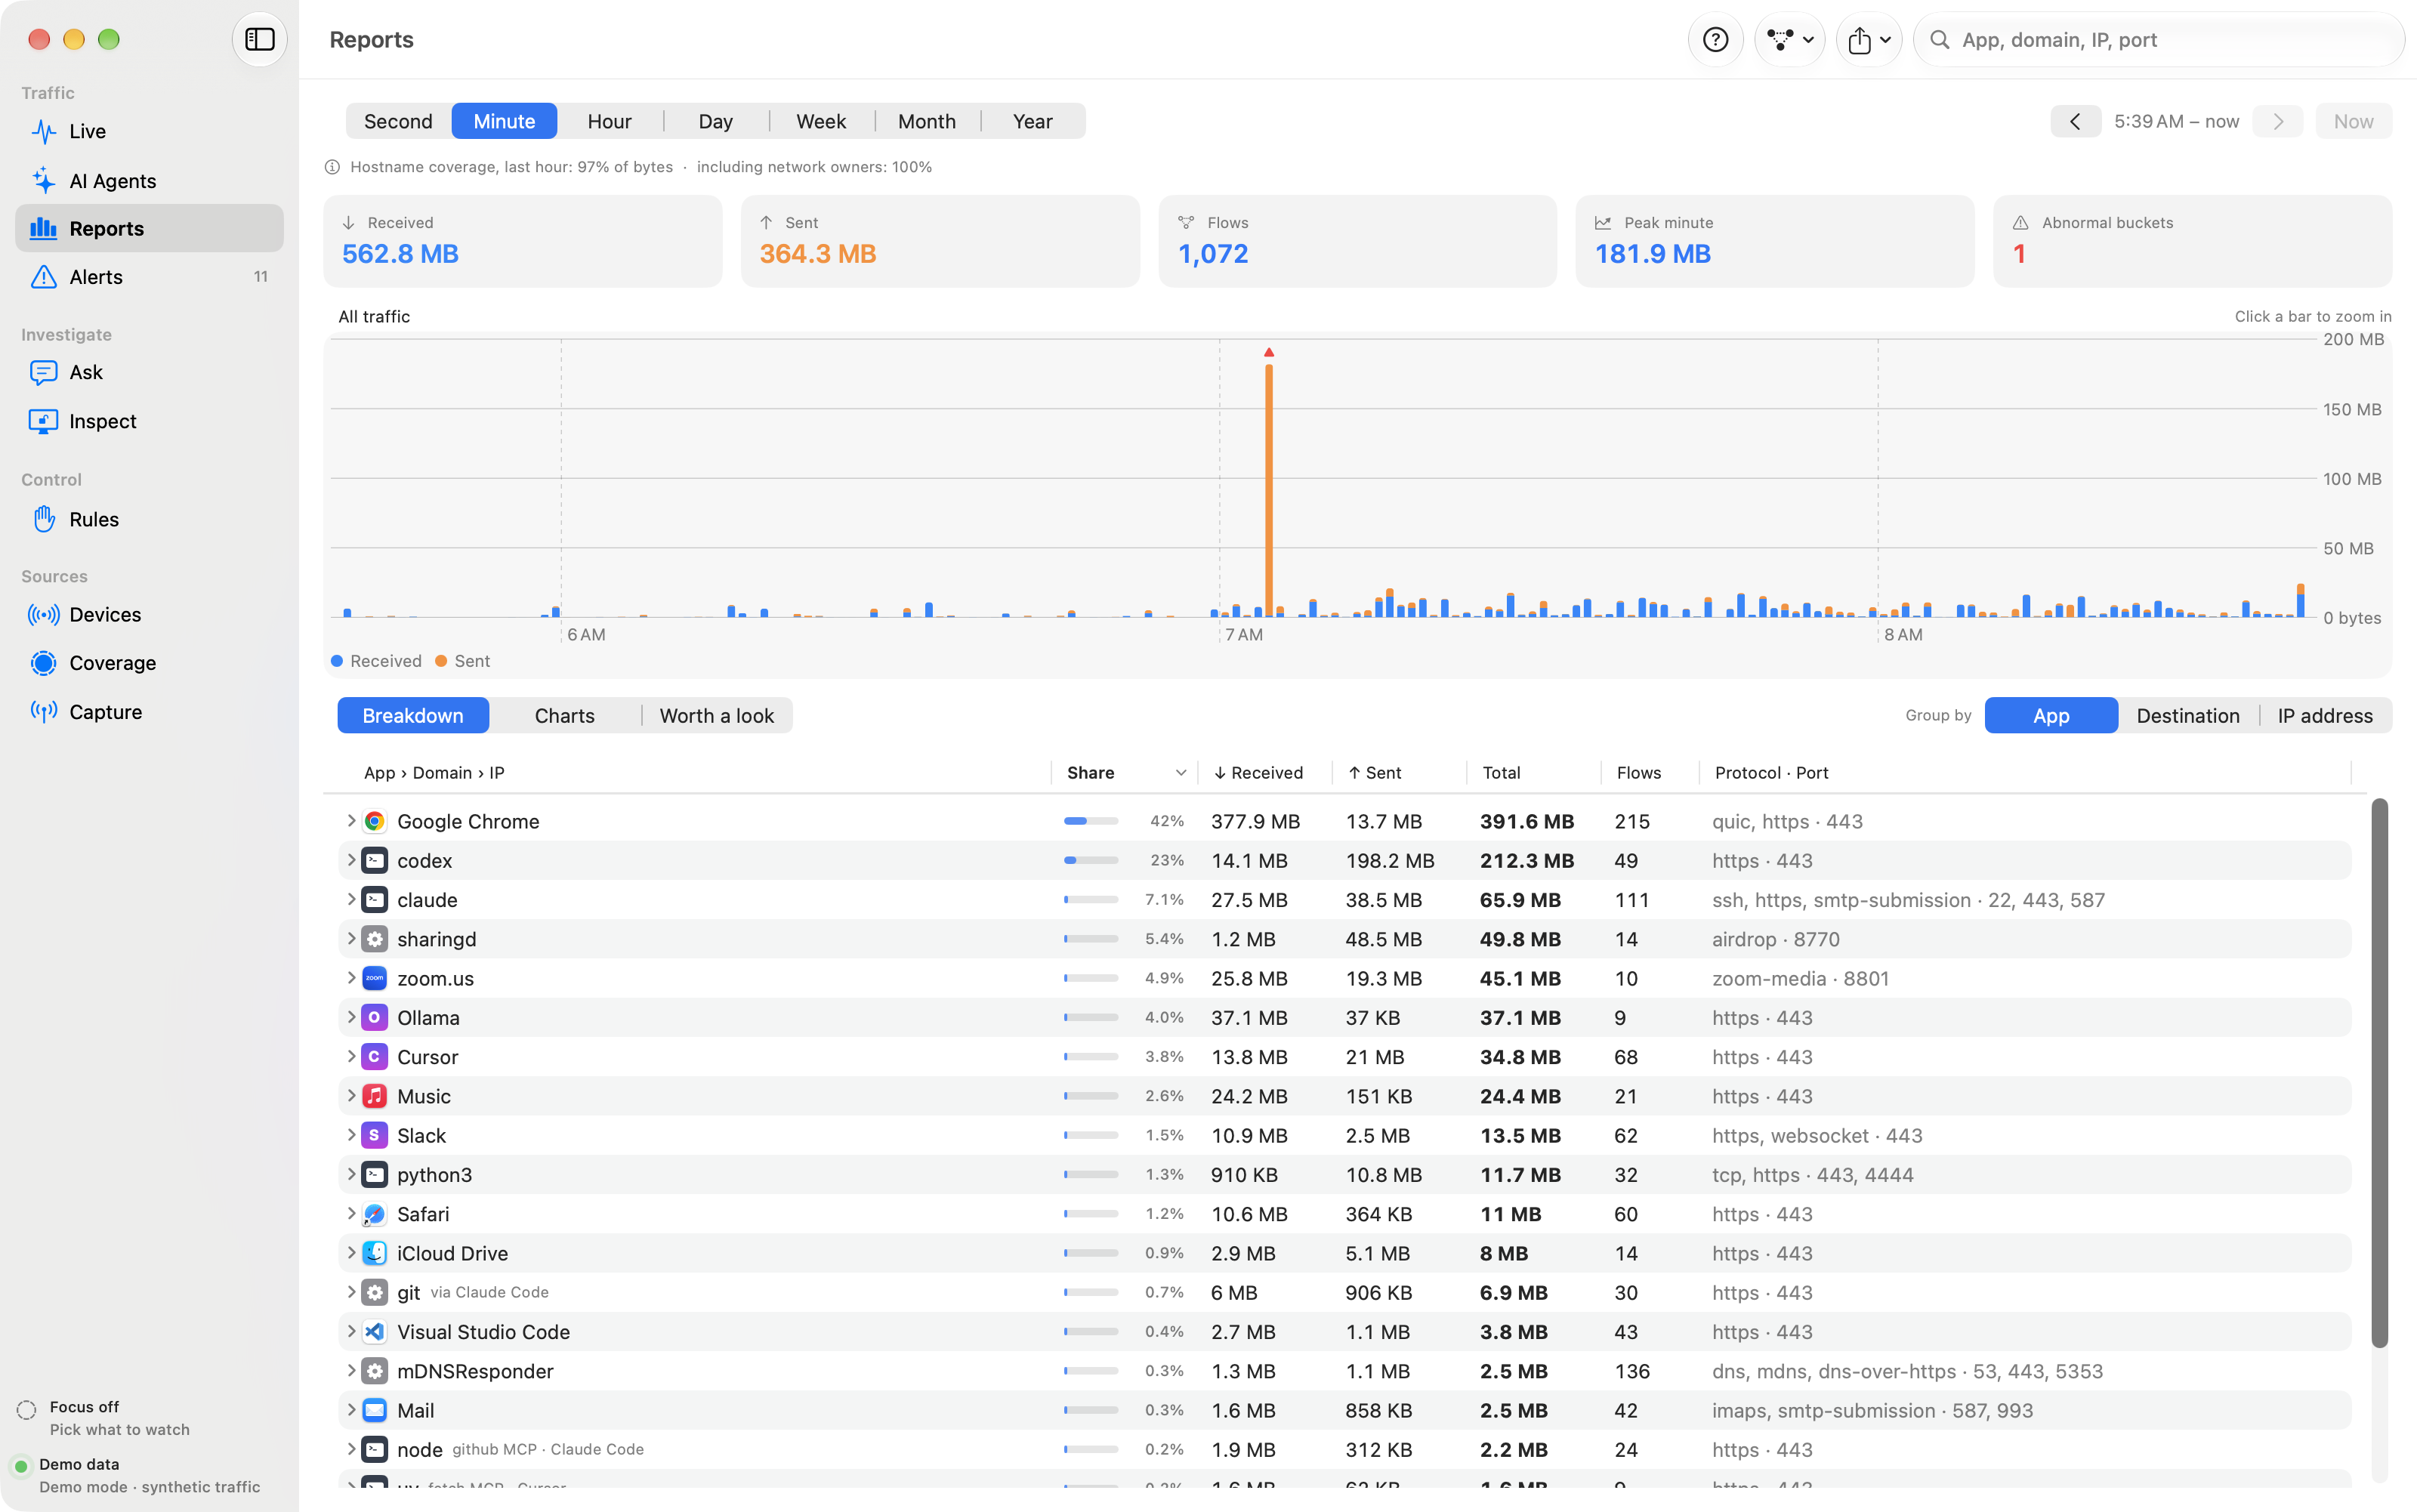
Task: Expand the Slack row
Action: [x=351, y=1135]
